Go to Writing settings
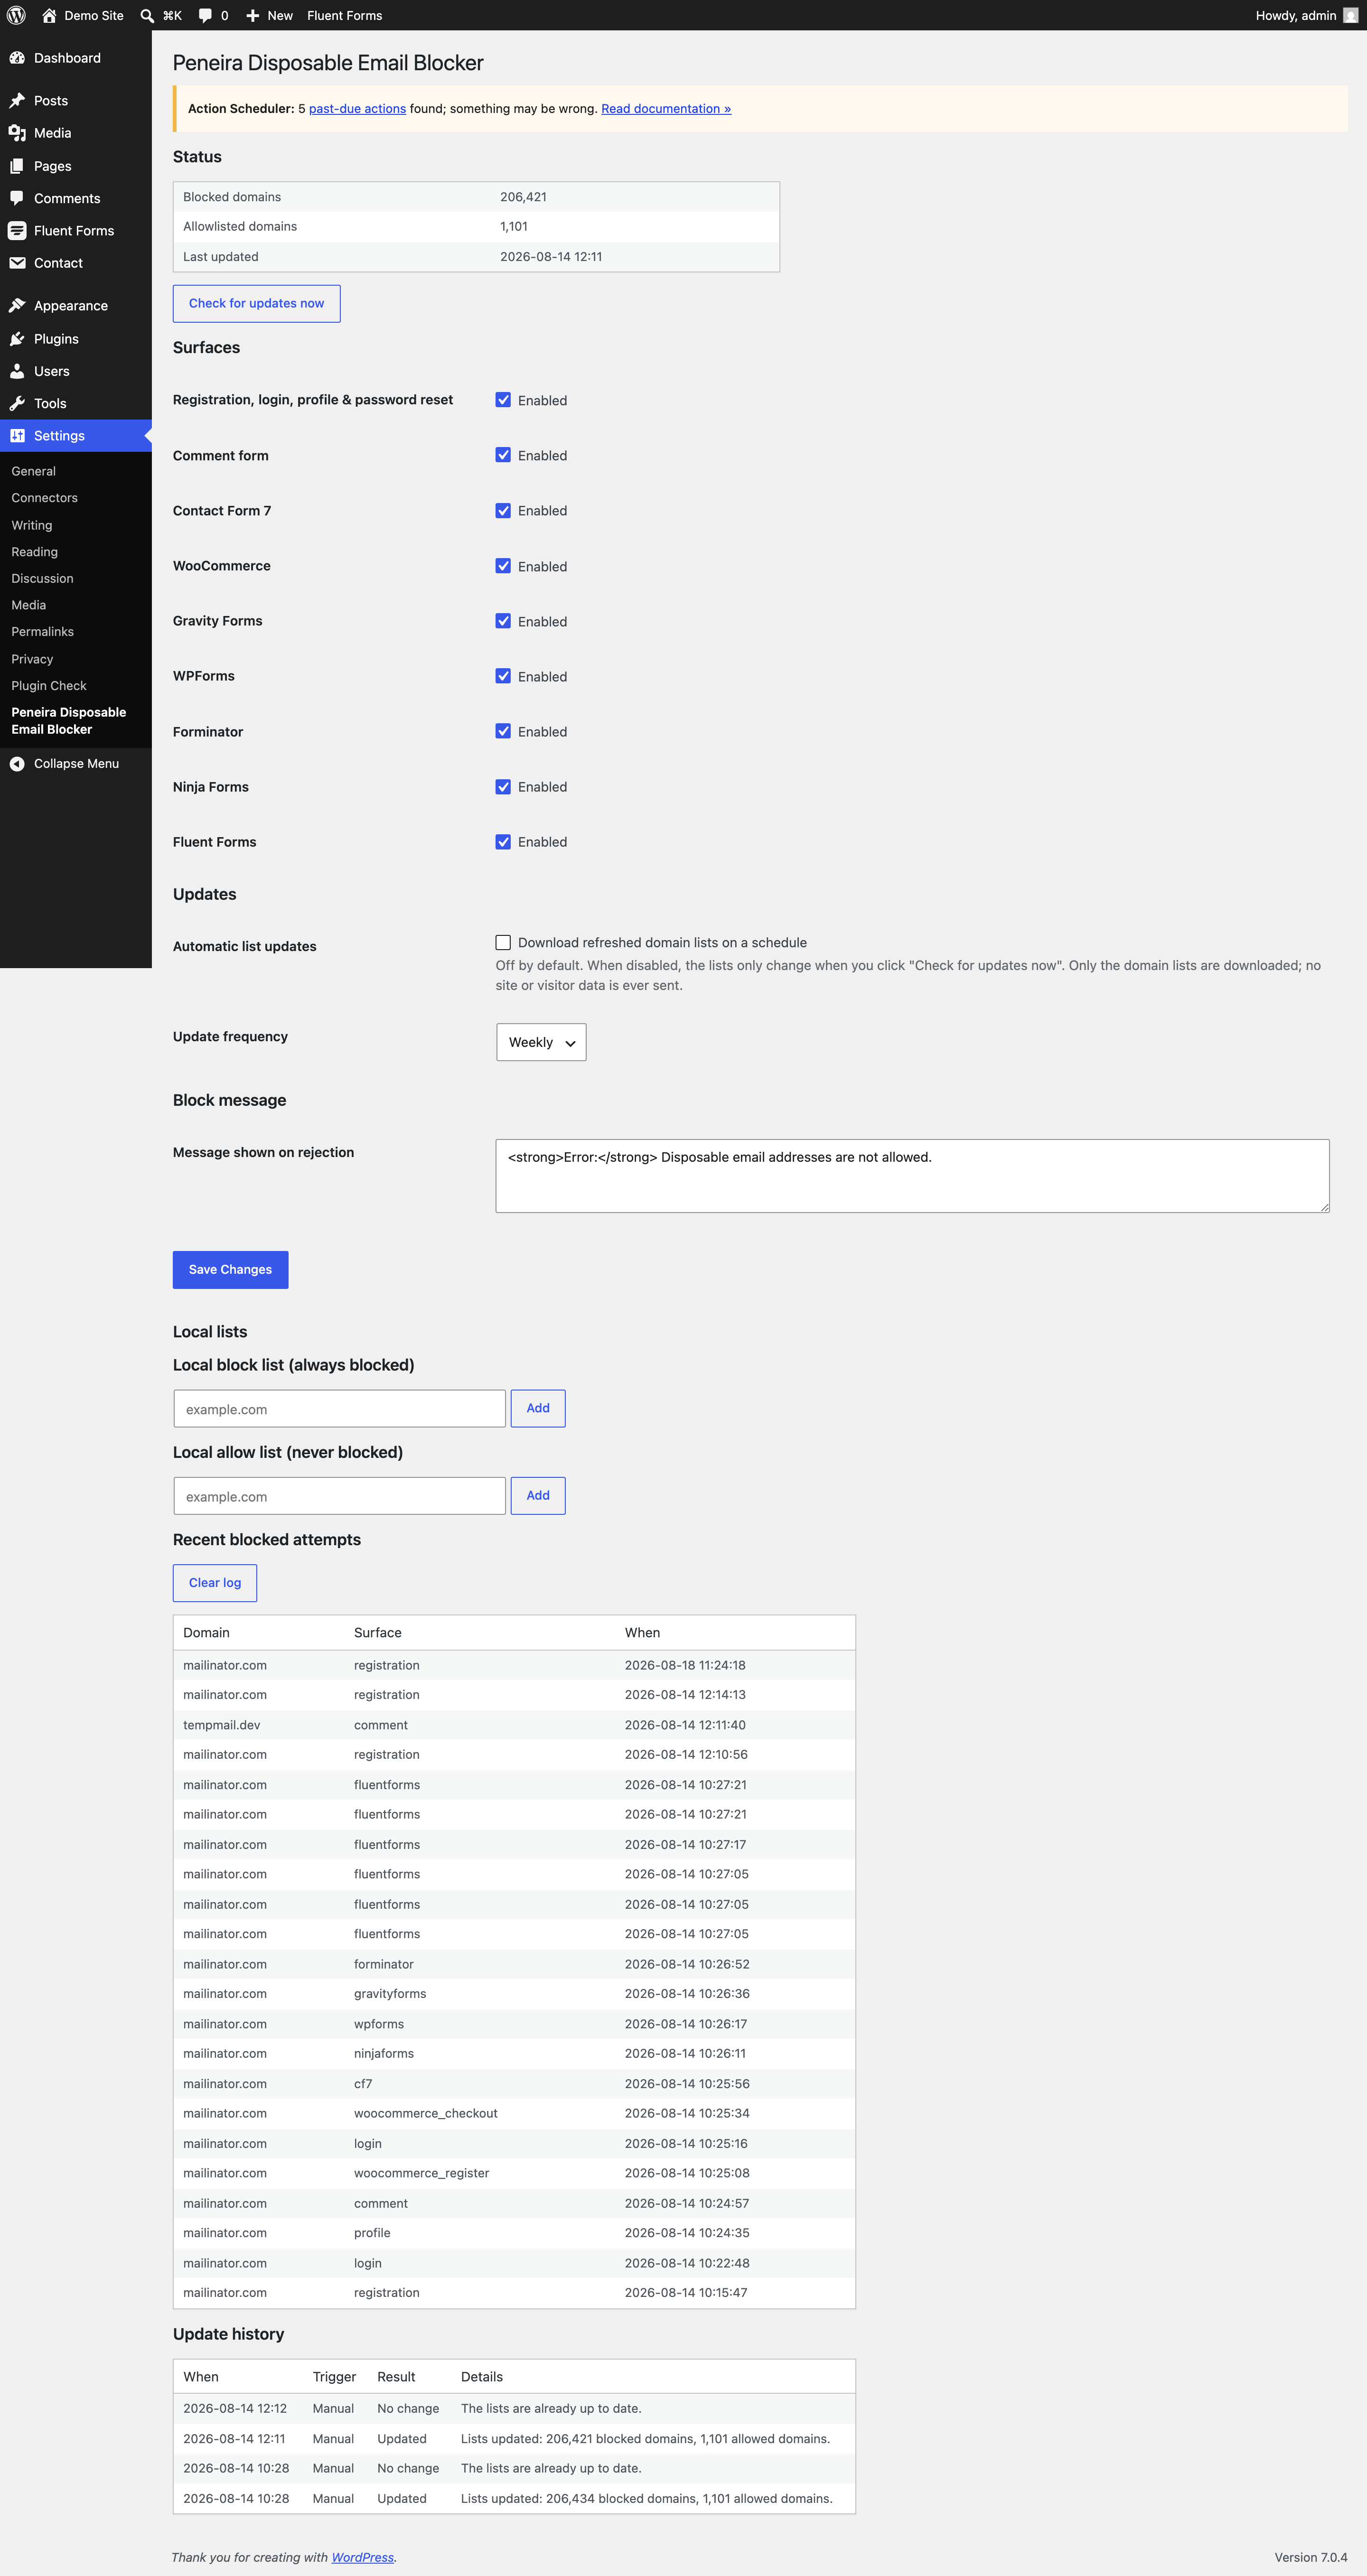This screenshot has height=2576, width=1367. point(32,525)
